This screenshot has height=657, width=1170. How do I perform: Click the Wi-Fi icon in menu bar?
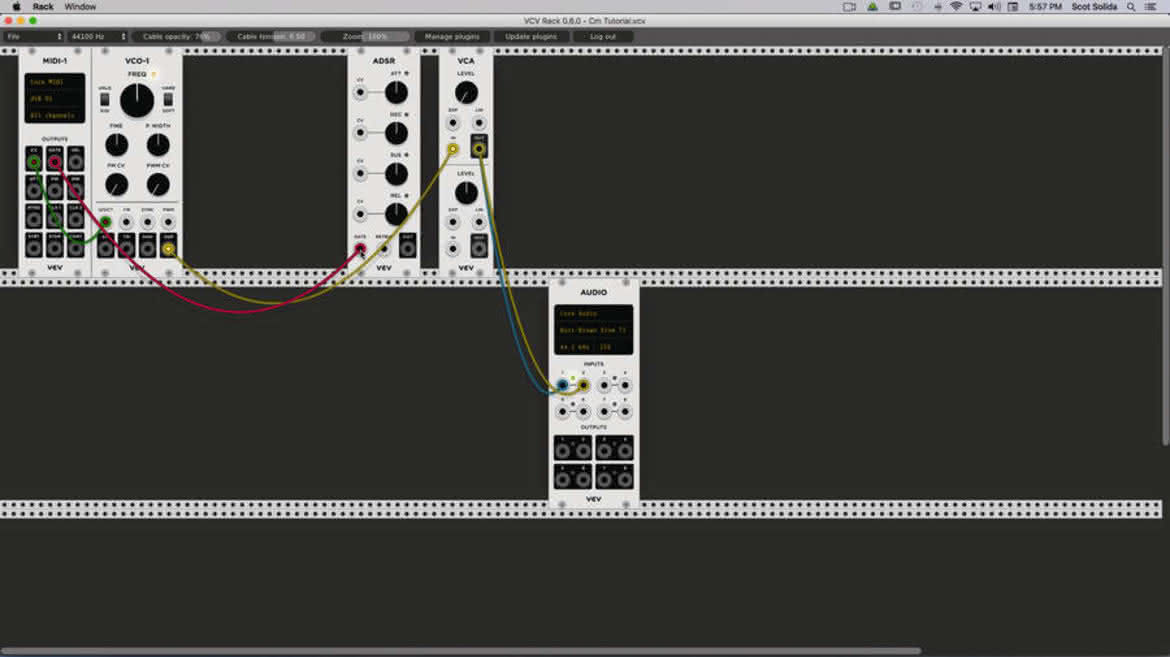(956, 7)
